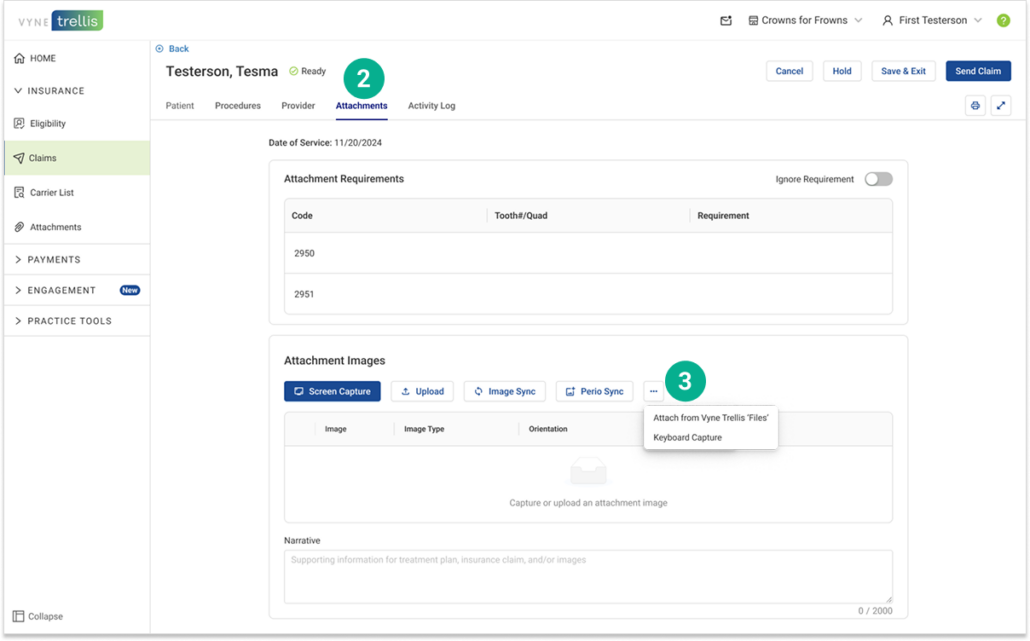Image resolution: width=1030 pixels, height=641 pixels.
Task: Click the Screen Capture button
Action: pos(332,392)
